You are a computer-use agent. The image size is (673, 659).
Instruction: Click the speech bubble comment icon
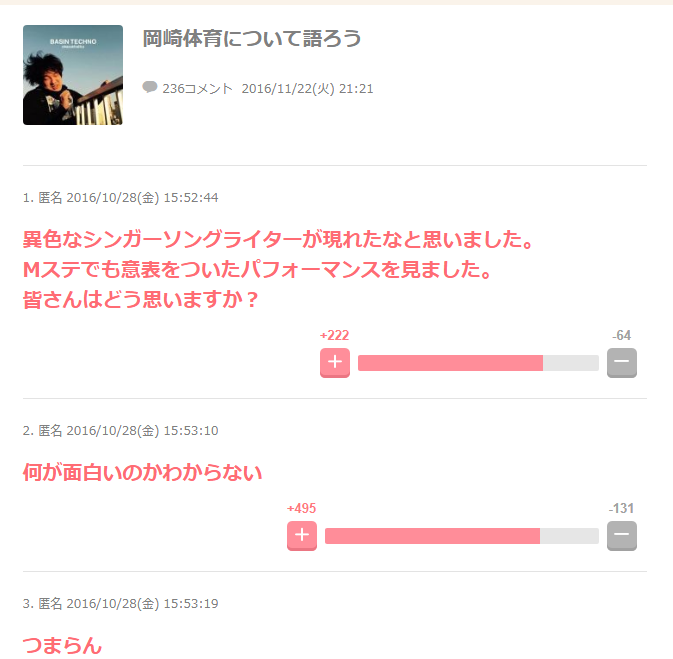click(x=150, y=87)
